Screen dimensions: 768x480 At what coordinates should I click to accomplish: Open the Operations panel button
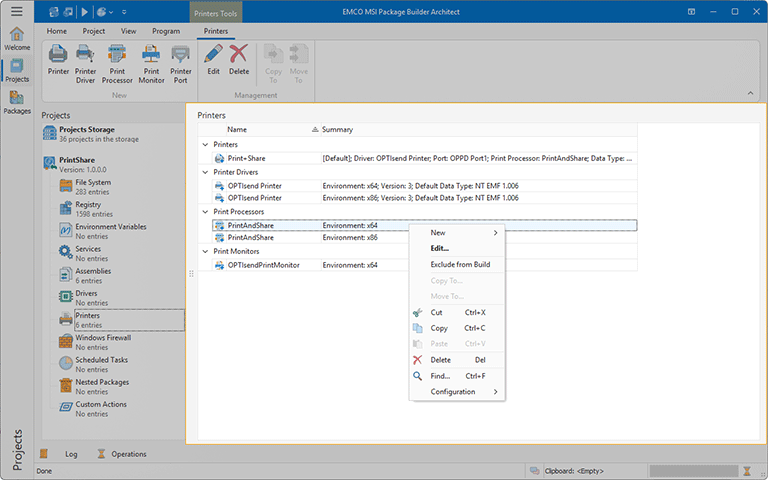point(122,454)
